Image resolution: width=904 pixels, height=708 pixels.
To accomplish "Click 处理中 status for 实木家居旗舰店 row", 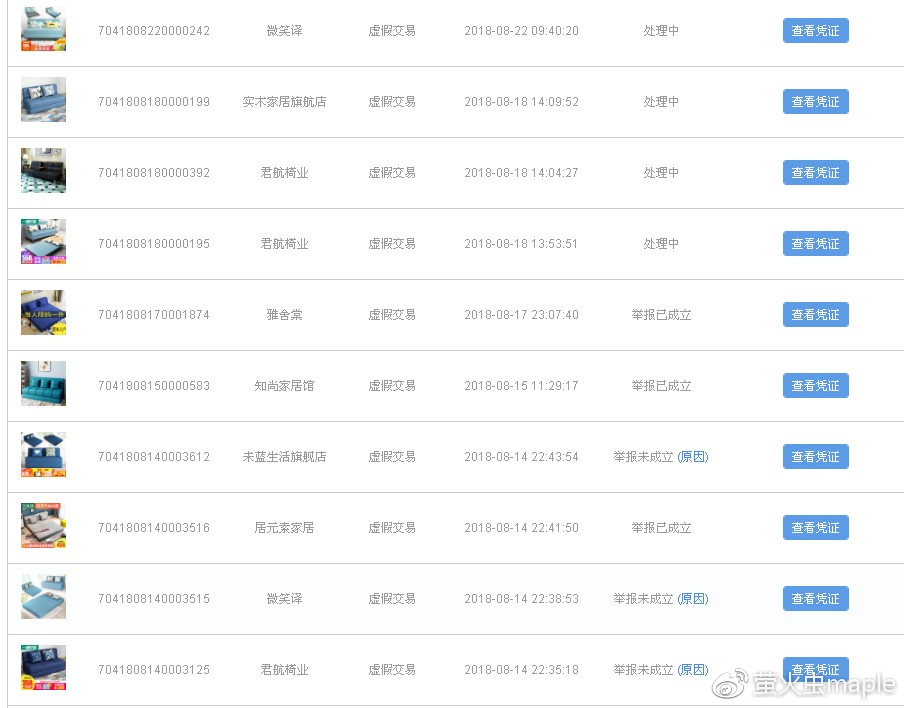I will coord(661,101).
